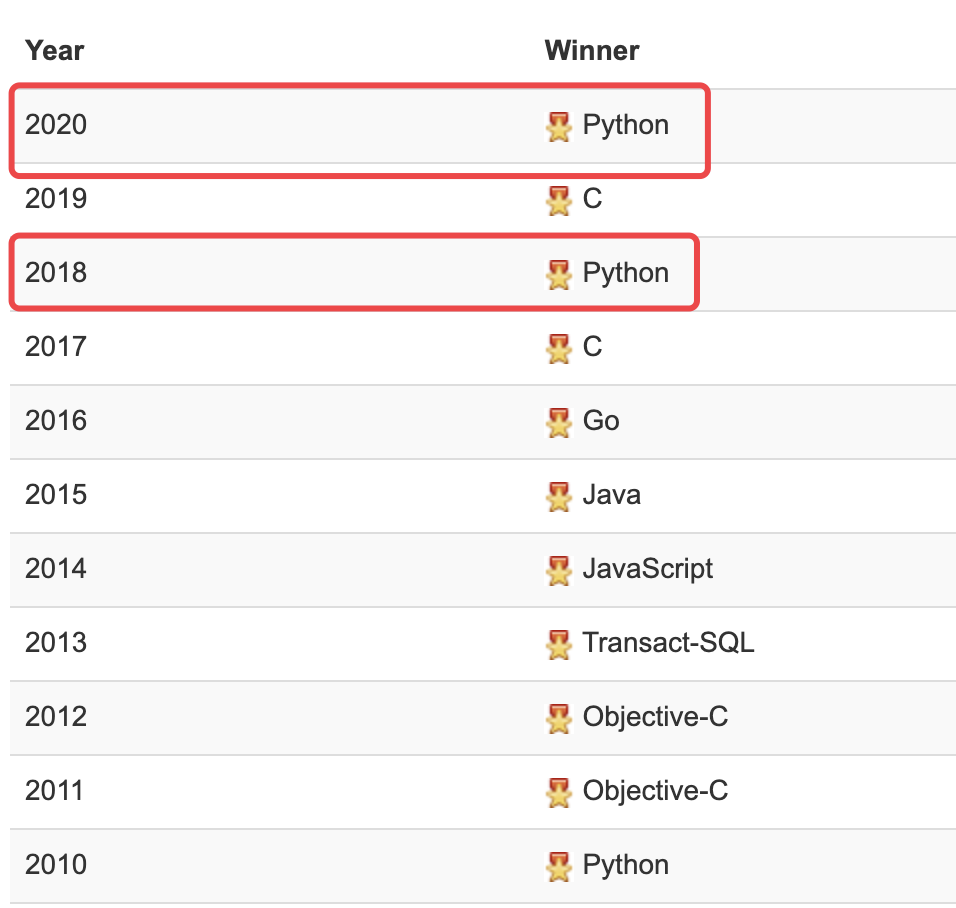This screenshot has height=908, width=956.
Task: Click the year 2012 cell
Action: click(x=56, y=717)
